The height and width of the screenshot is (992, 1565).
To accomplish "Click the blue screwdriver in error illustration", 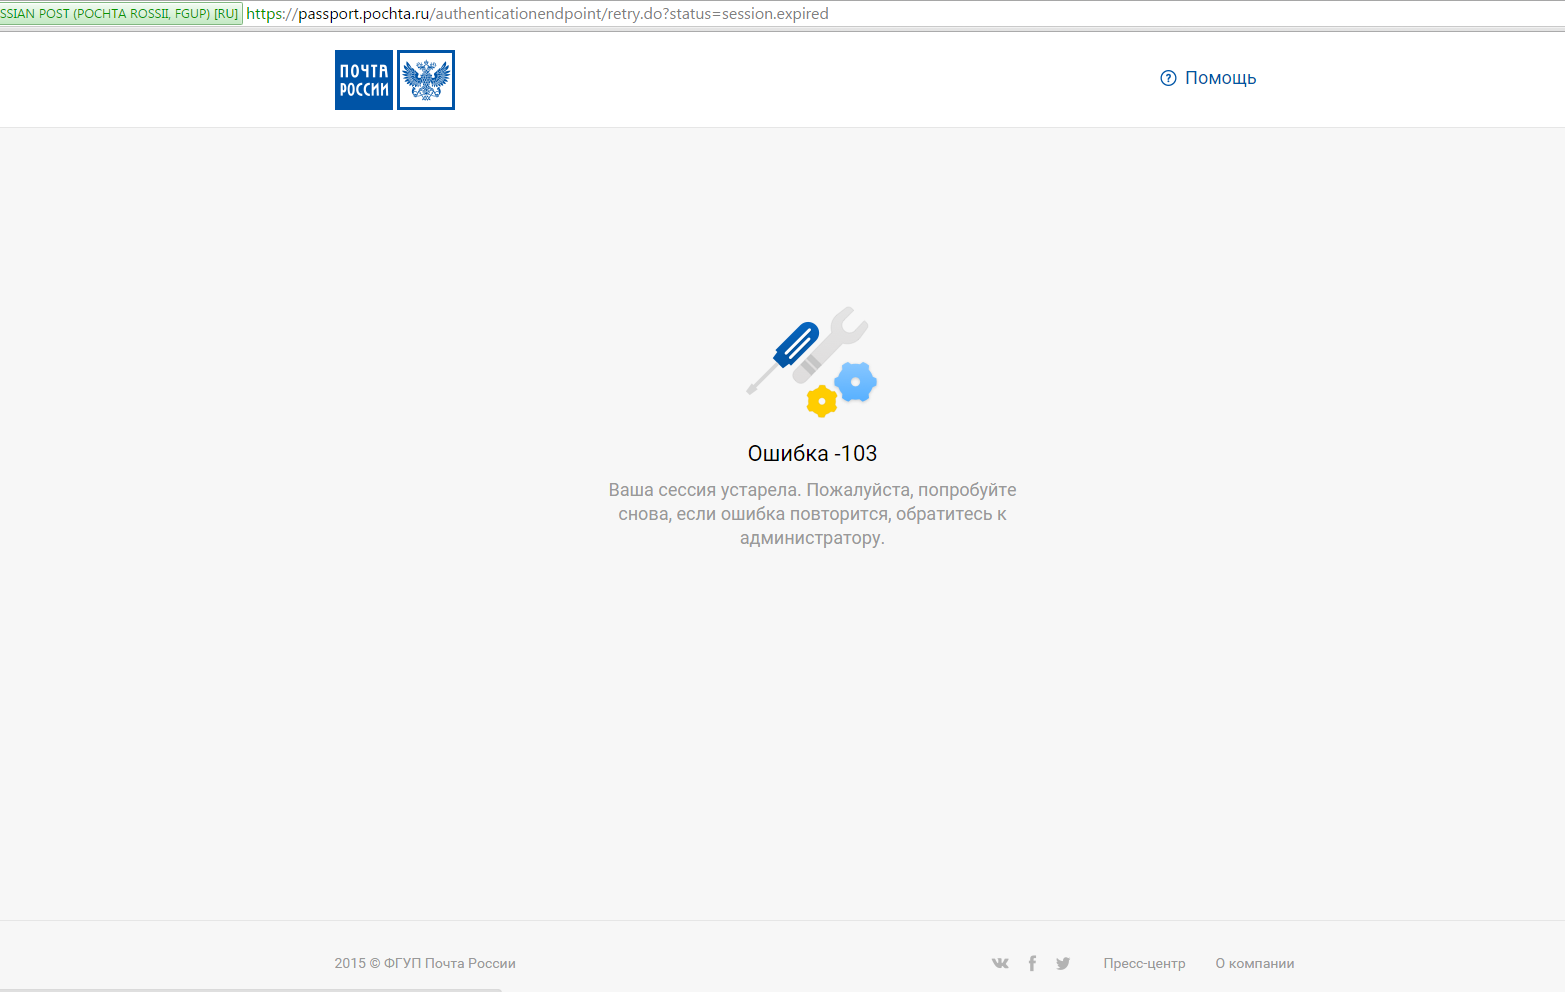I will (795, 345).
